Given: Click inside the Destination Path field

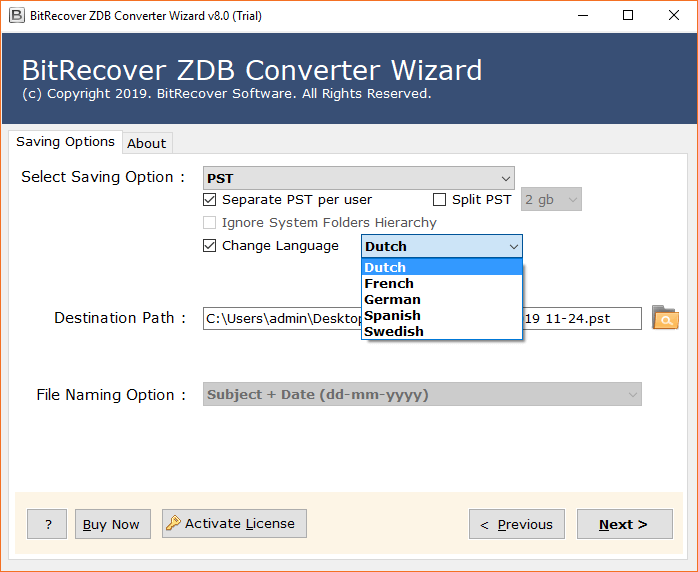Looking at the screenshot, I should click(422, 318).
